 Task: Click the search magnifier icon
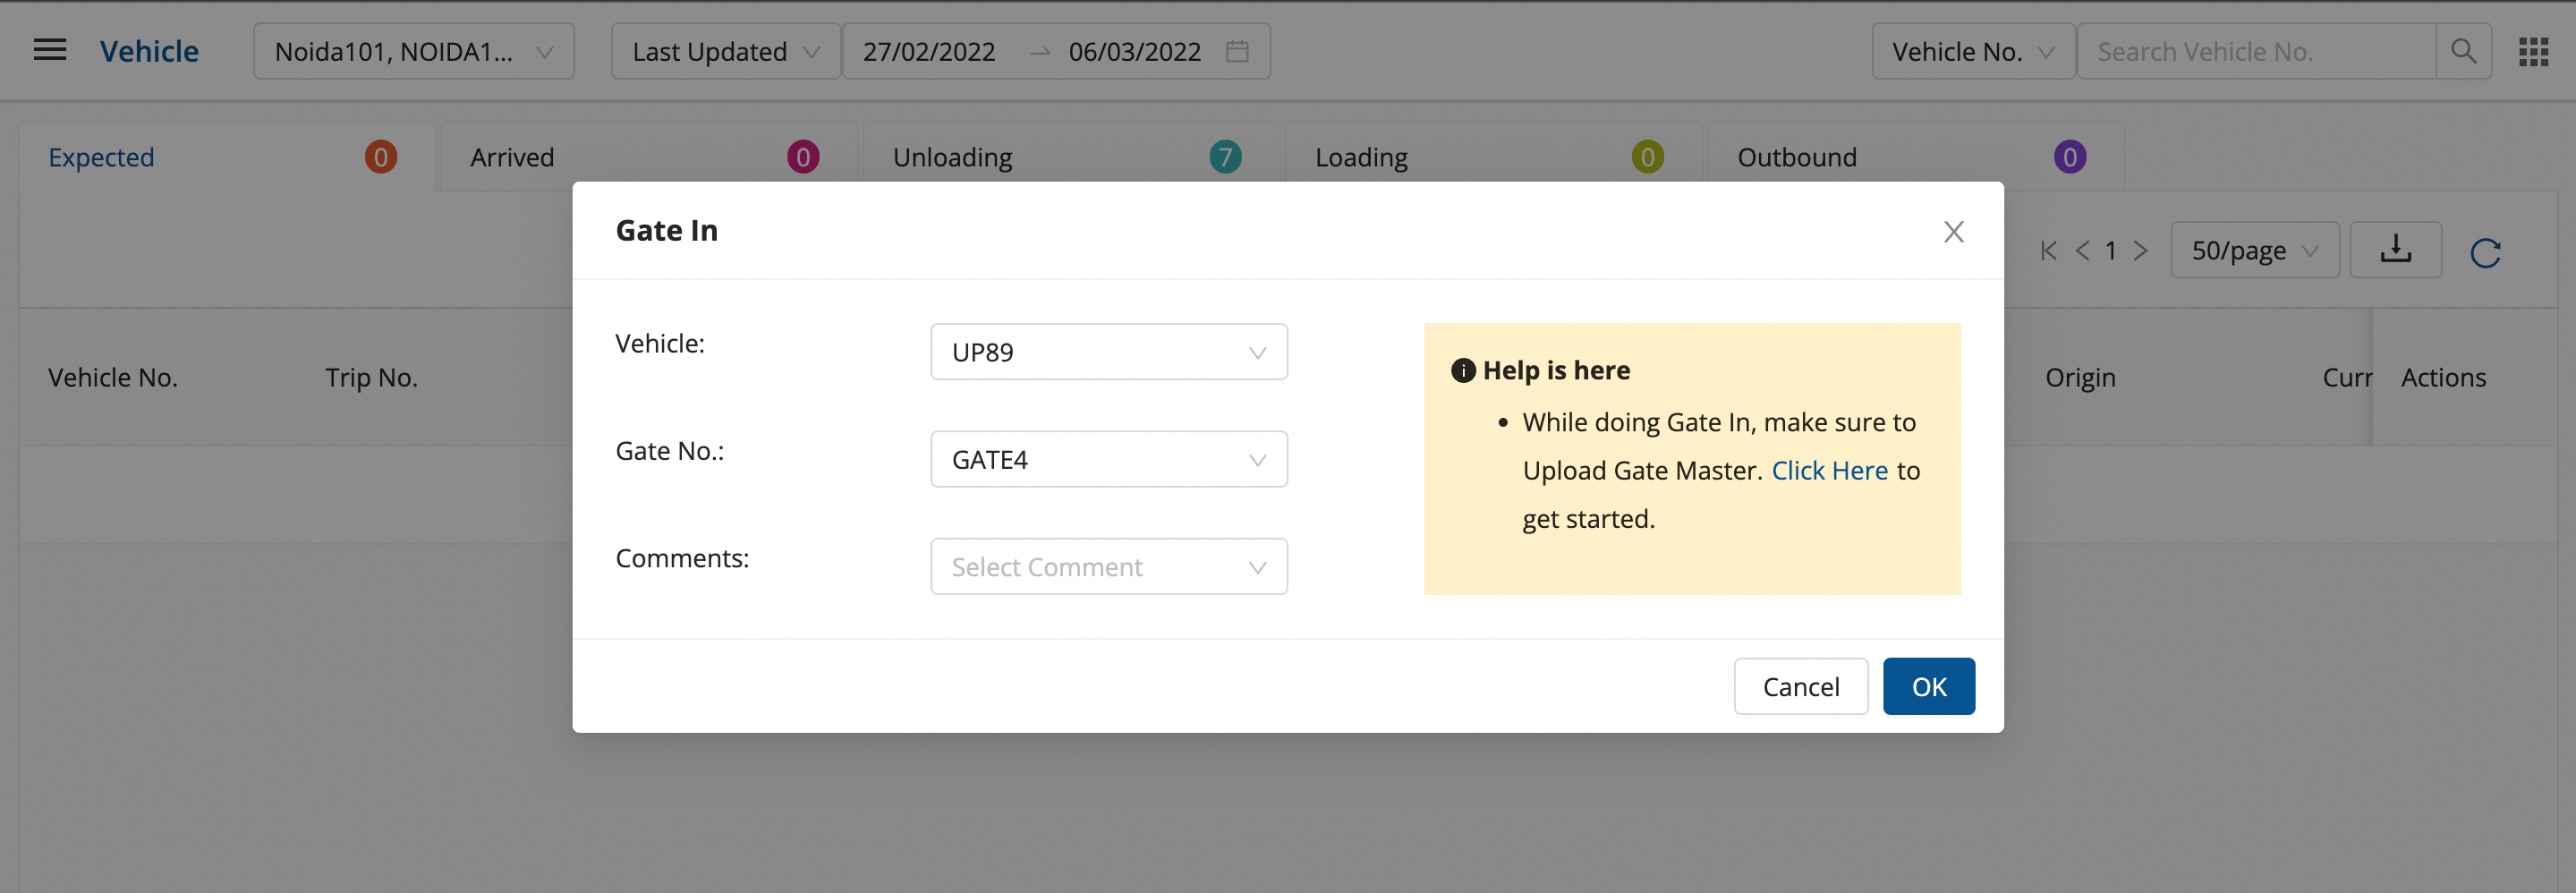(2463, 51)
